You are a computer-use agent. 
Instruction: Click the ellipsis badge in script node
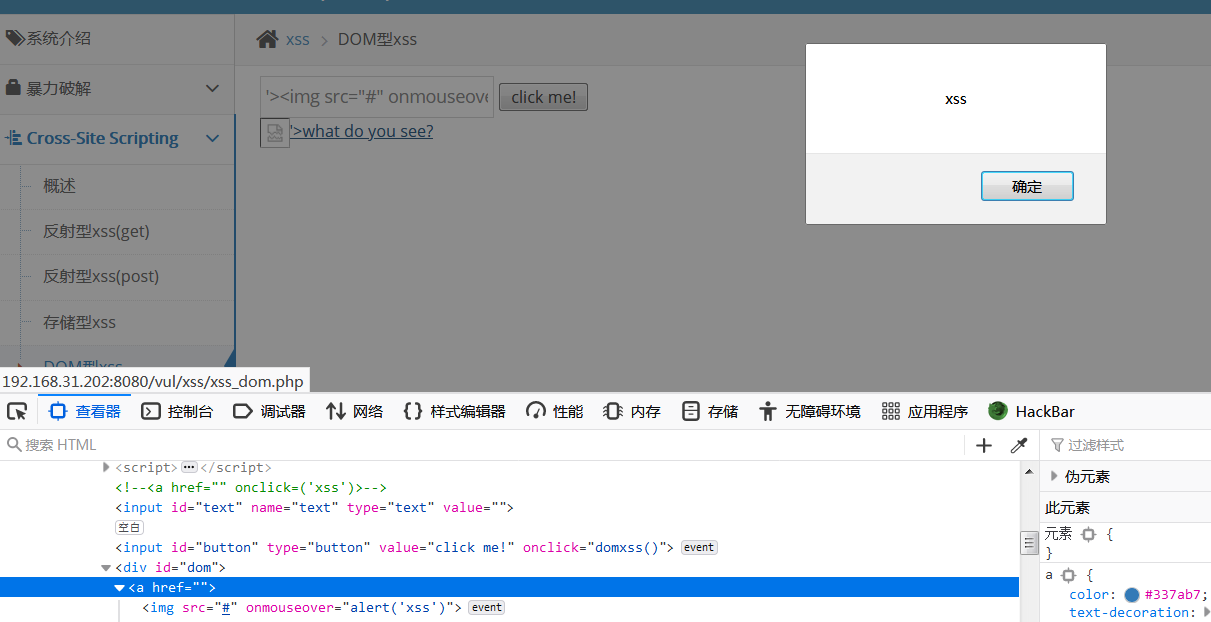189,467
